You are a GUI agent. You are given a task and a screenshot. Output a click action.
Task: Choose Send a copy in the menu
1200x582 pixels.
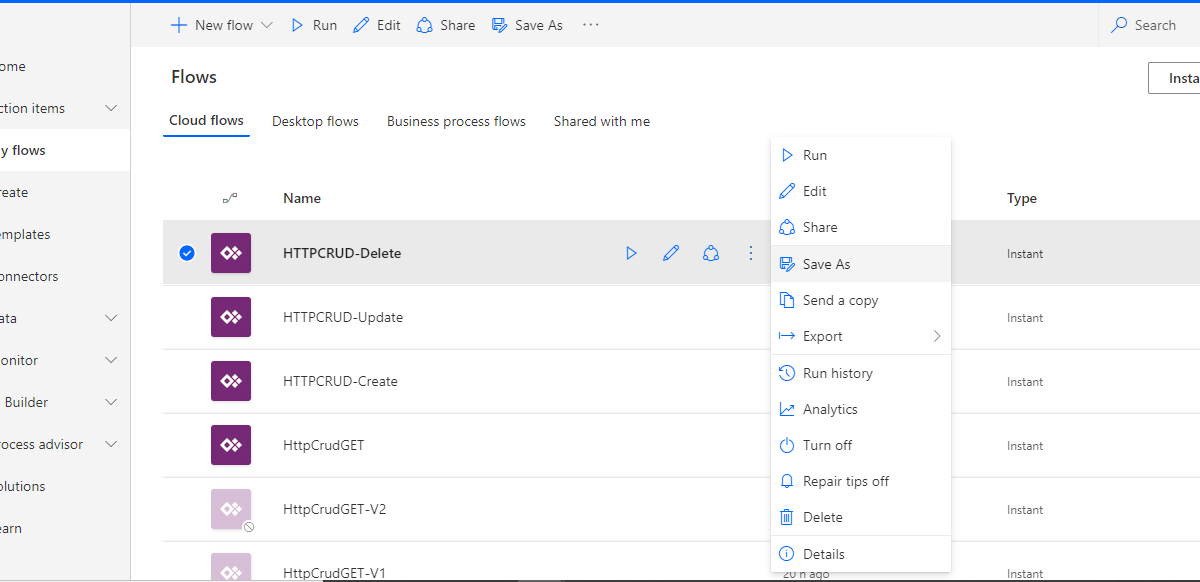tap(840, 299)
